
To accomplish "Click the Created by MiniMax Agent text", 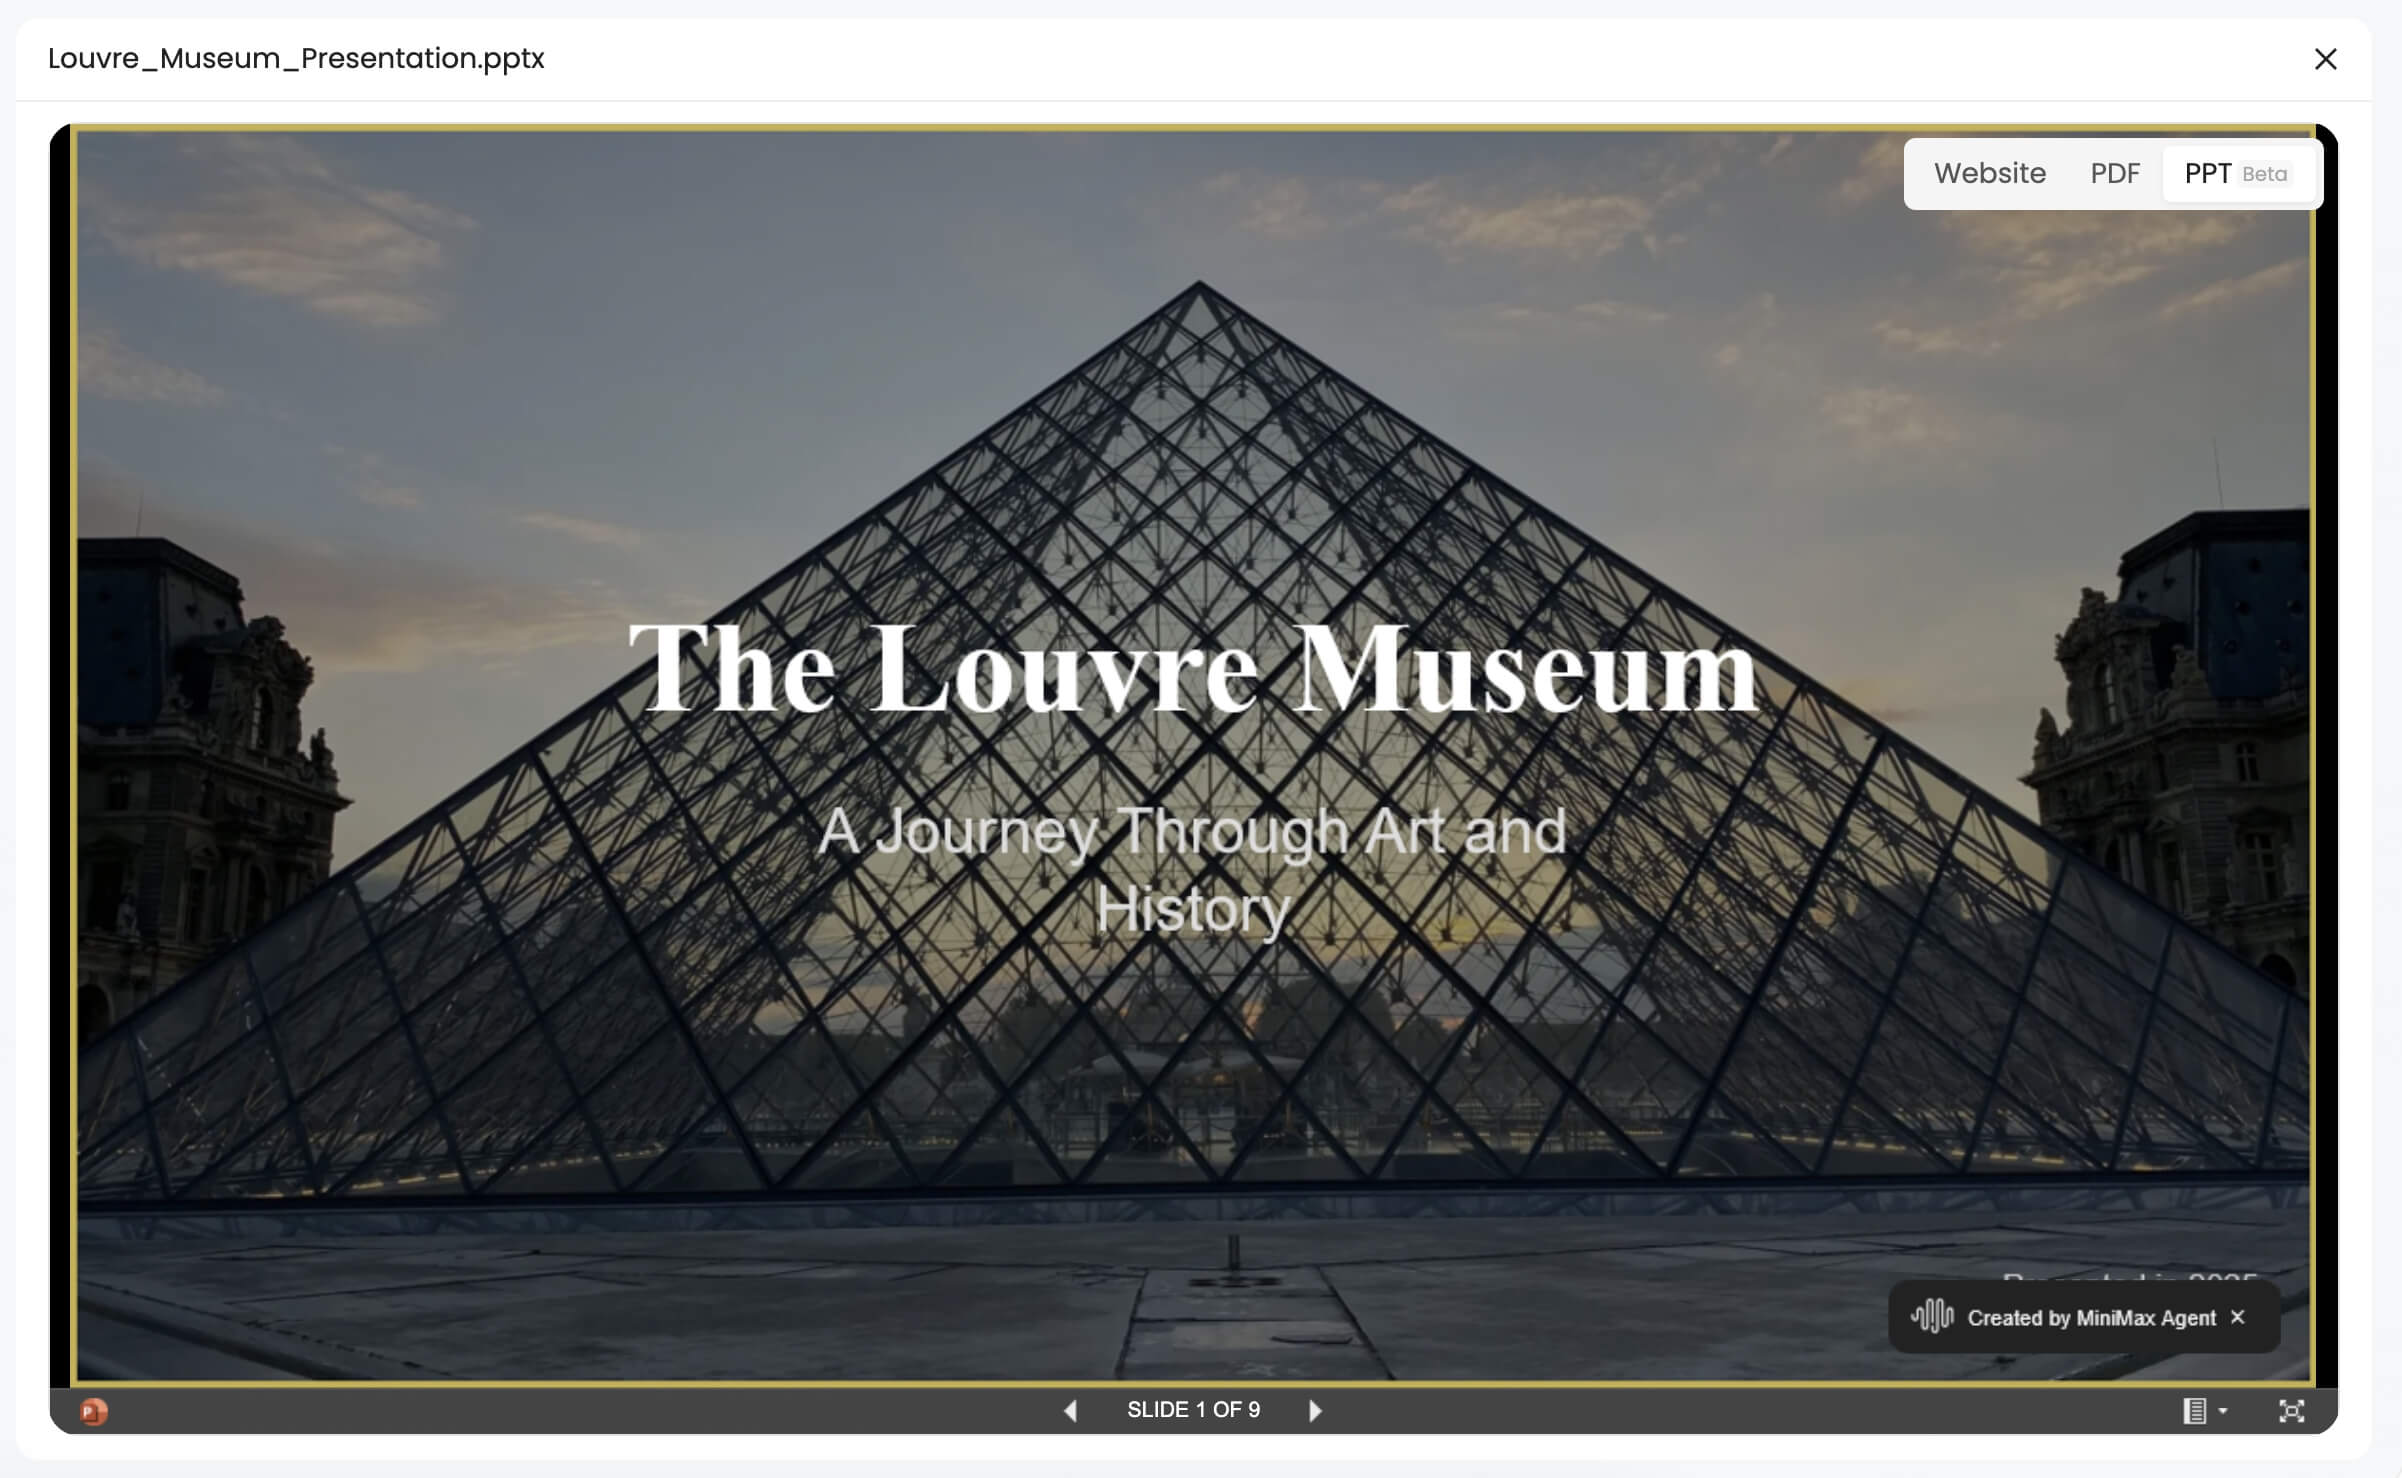I will pyautogui.click(x=2092, y=1318).
